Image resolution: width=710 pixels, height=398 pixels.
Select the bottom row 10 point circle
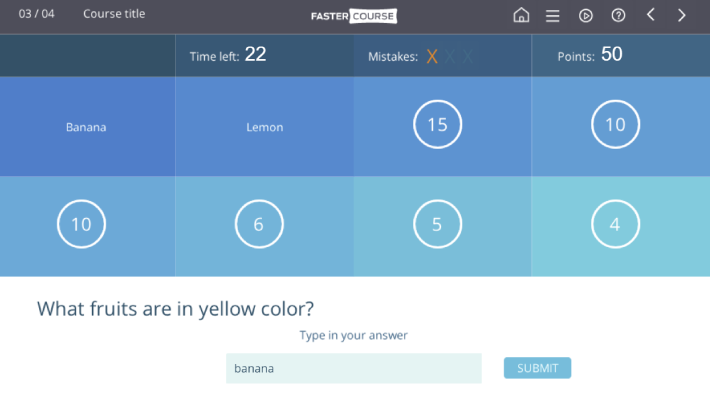[x=82, y=224]
